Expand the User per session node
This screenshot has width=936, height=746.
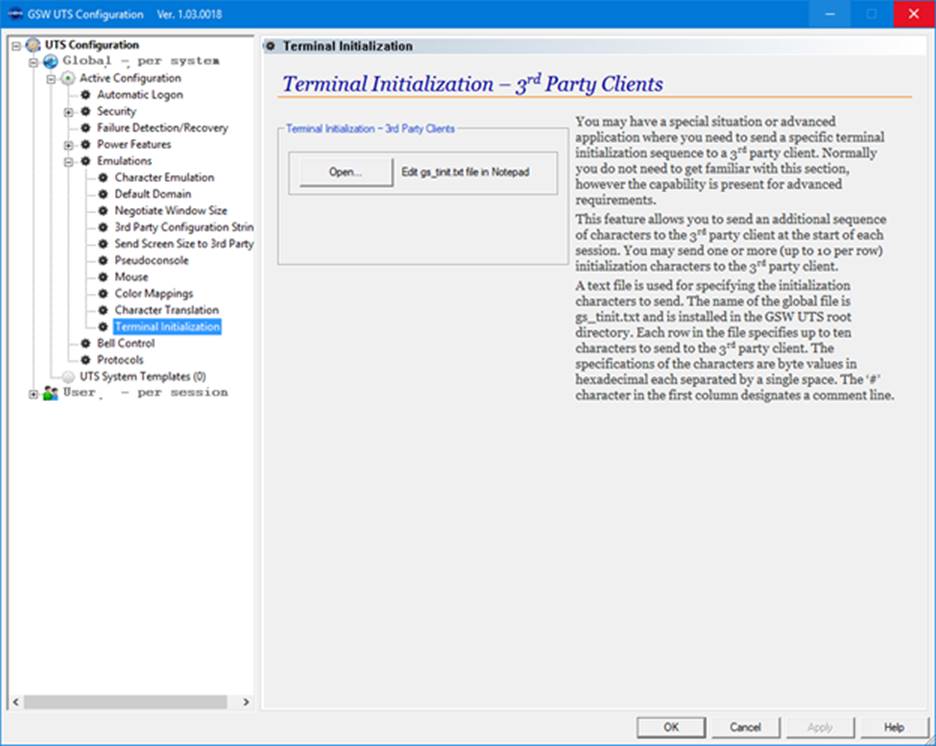(x=33, y=394)
